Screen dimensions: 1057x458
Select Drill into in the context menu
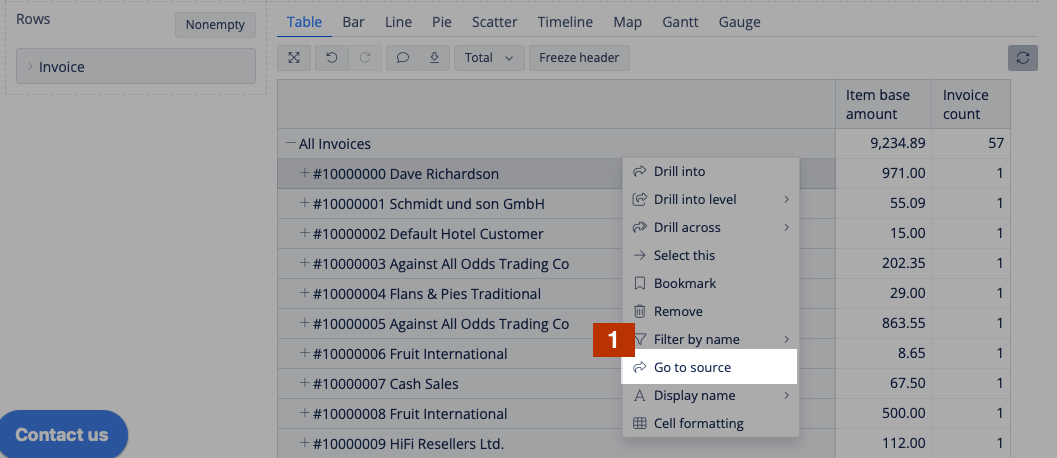(679, 172)
